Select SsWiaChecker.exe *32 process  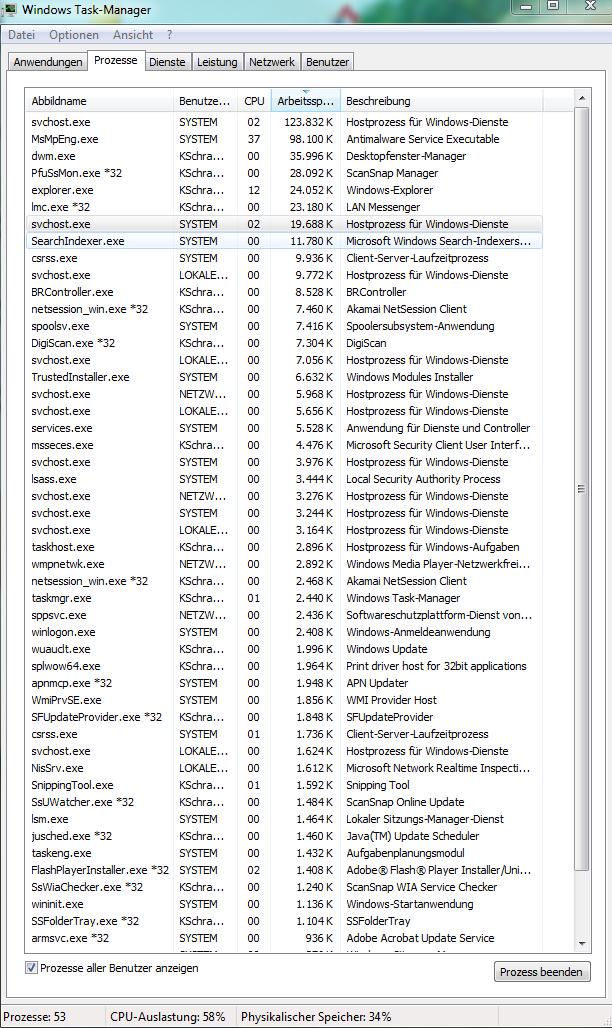(x=284, y=887)
